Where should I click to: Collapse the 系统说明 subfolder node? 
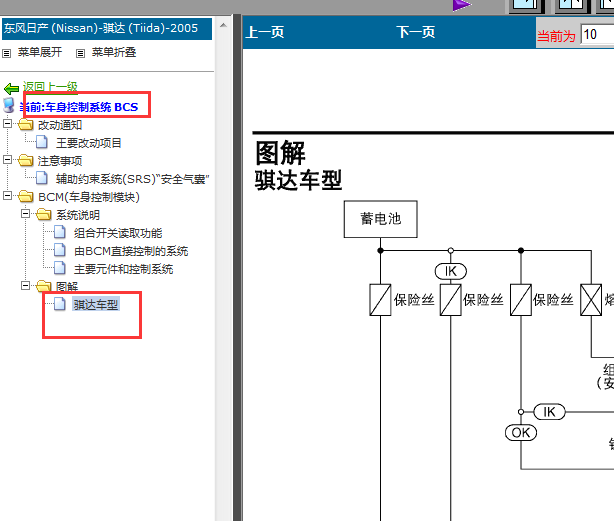[25, 214]
